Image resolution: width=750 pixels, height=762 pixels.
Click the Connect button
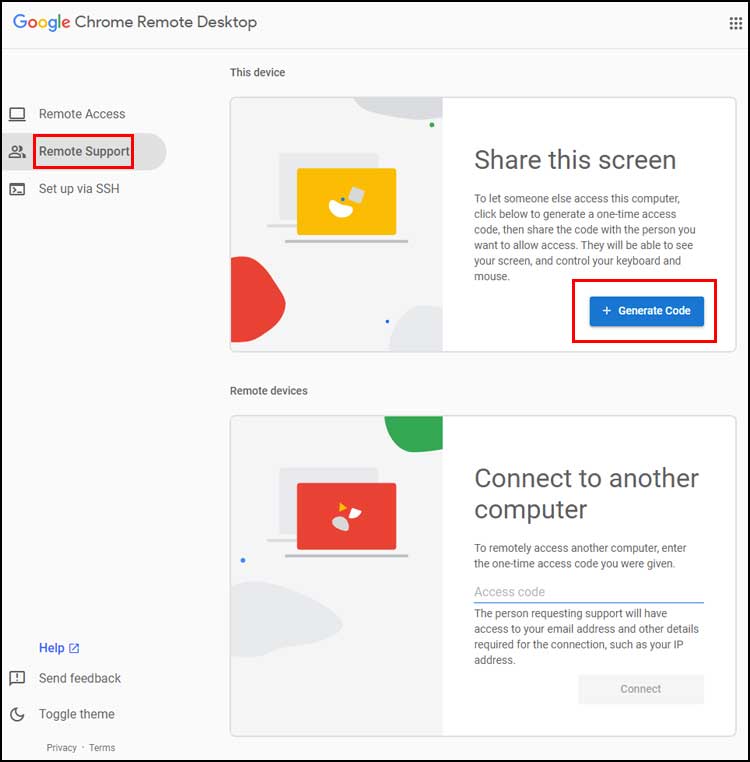point(641,689)
